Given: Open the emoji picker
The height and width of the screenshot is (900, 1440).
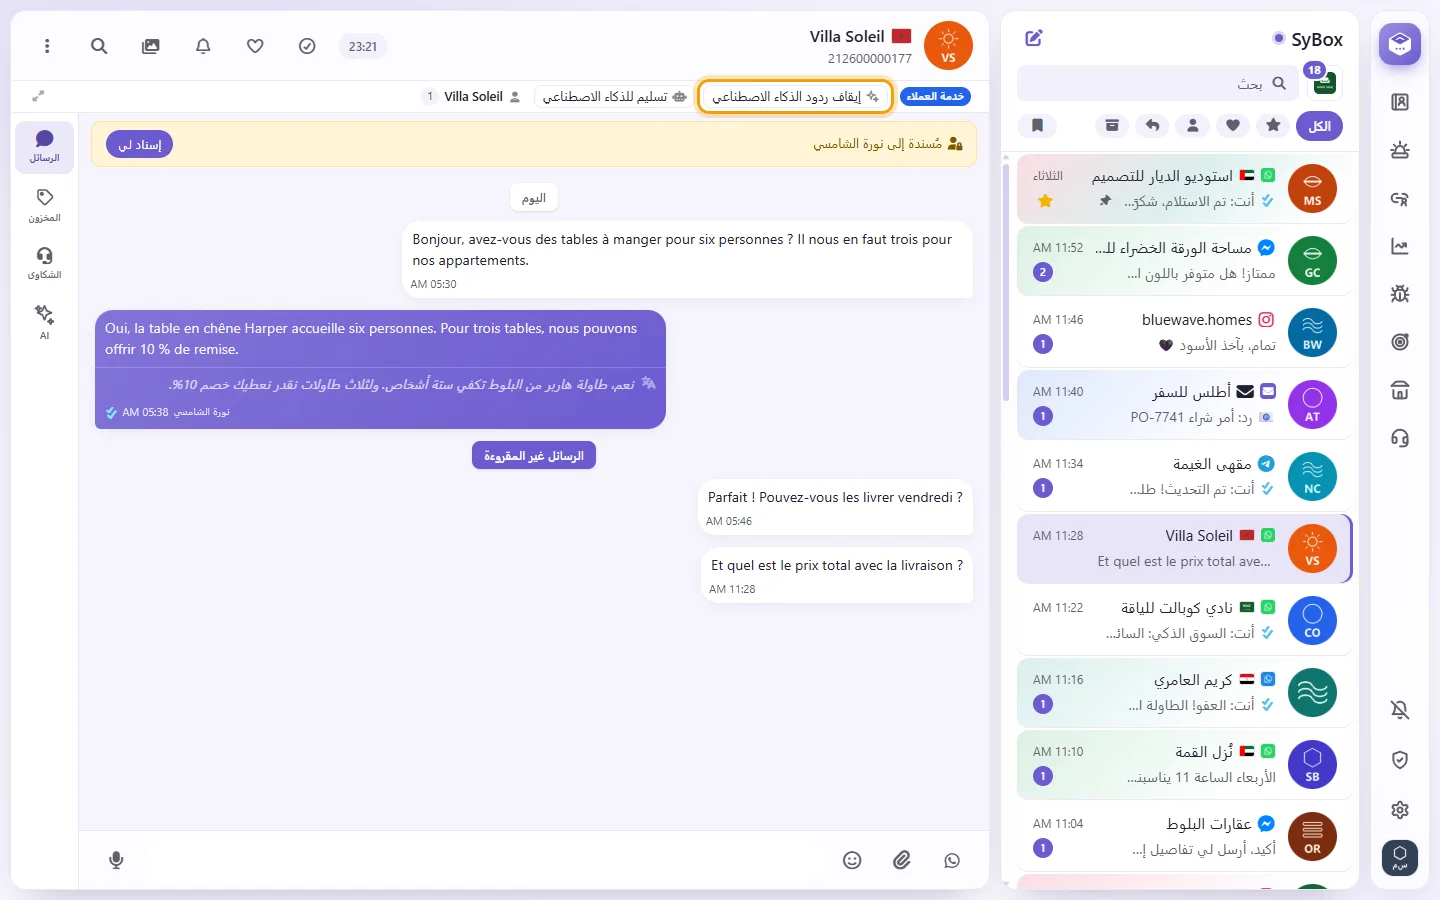Looking at the screenshot, I should coord(852,860).
